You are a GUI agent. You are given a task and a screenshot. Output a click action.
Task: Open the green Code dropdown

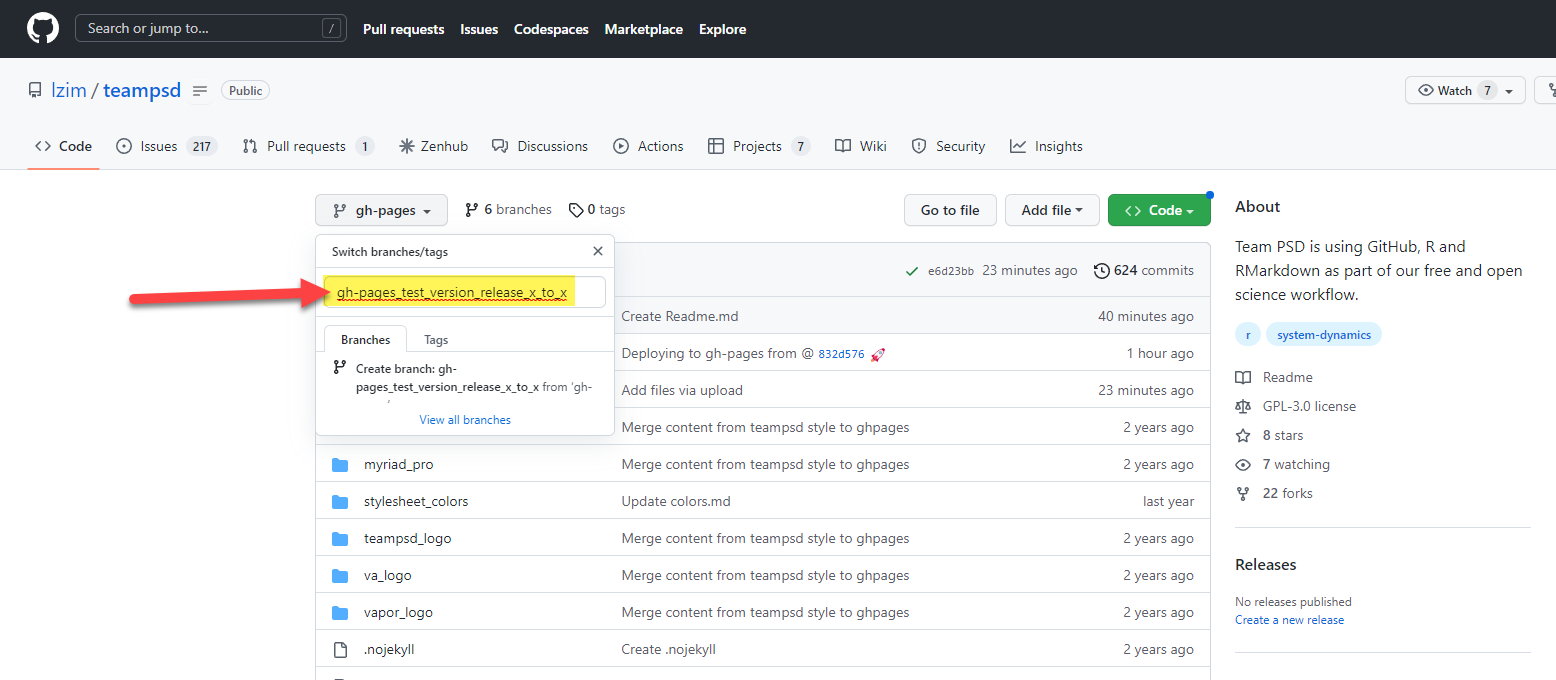coord(1159,210)
